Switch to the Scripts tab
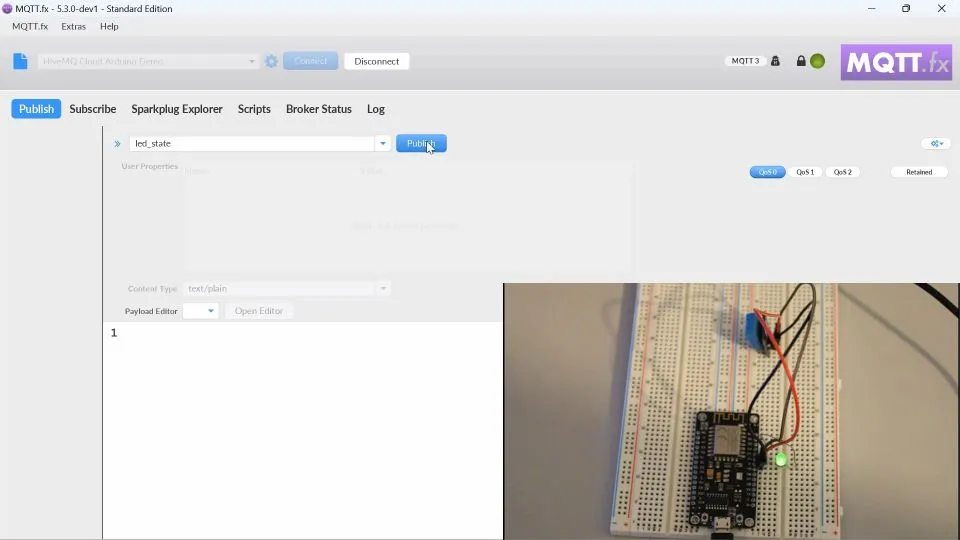The height and width of the screenshot is (540, 960). (x=254, y=109)
